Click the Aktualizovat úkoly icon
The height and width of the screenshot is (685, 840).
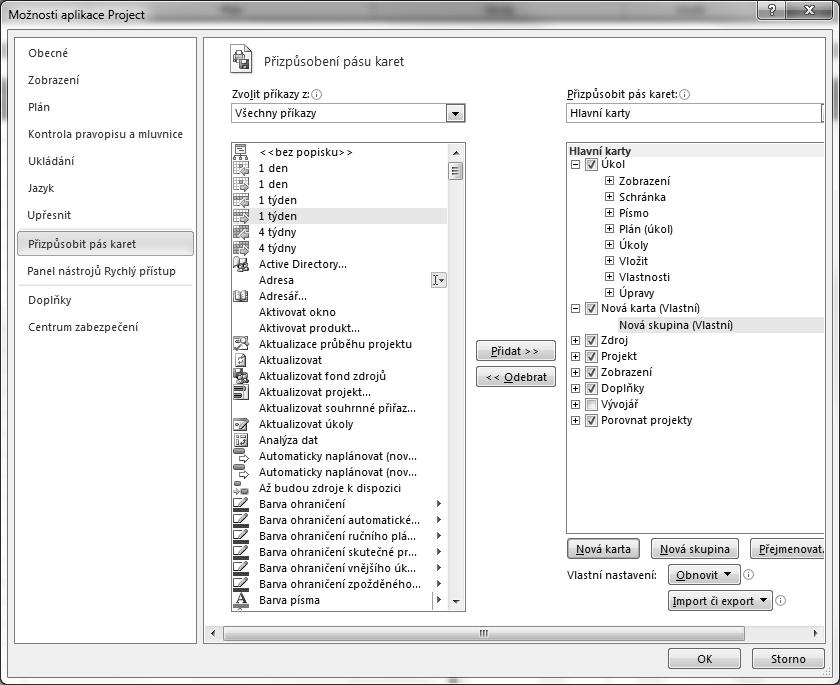241,424
